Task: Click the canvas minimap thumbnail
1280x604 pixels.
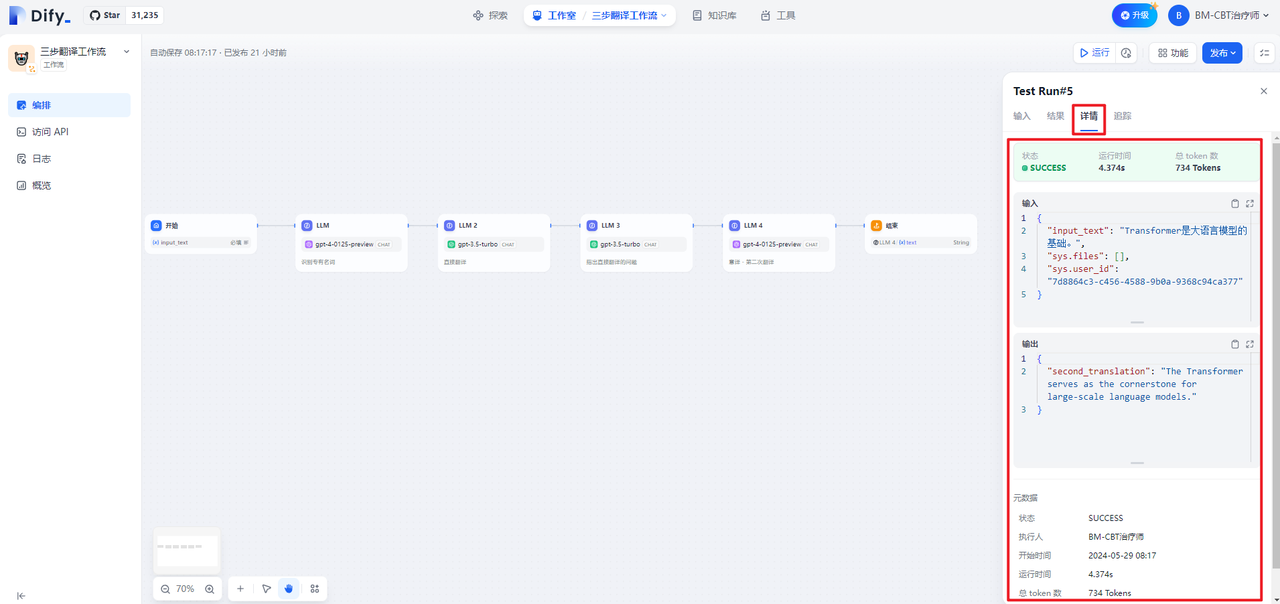Action: click(x=187, y=549)
